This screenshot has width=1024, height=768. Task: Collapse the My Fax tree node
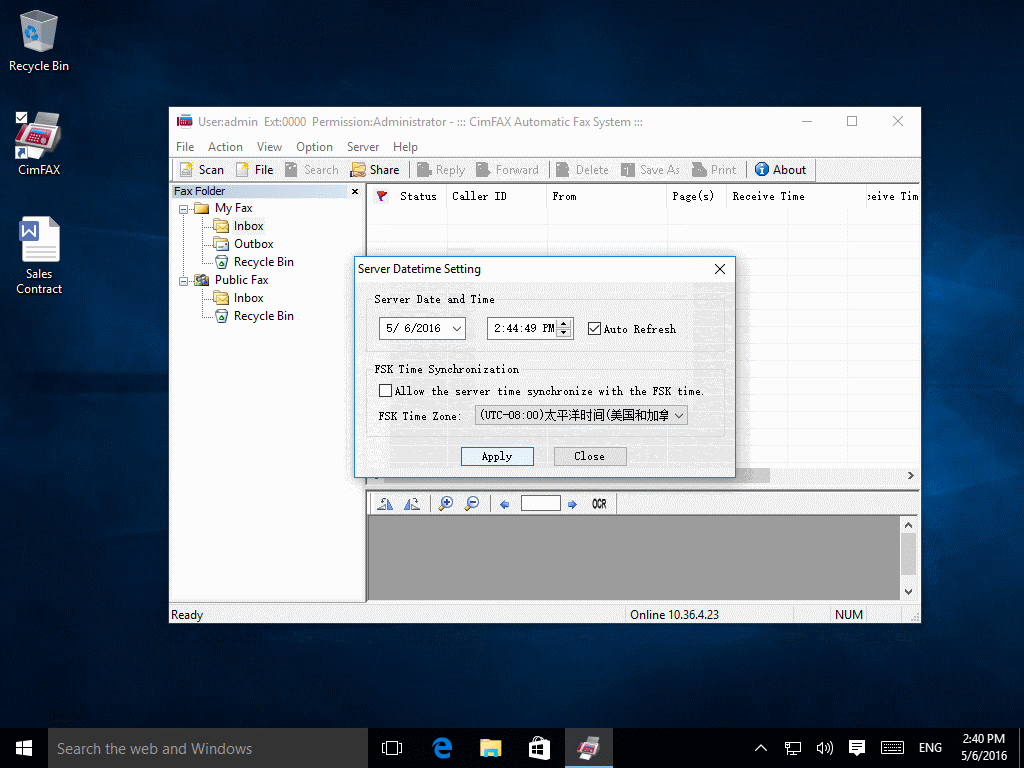(x=184, y=209)
